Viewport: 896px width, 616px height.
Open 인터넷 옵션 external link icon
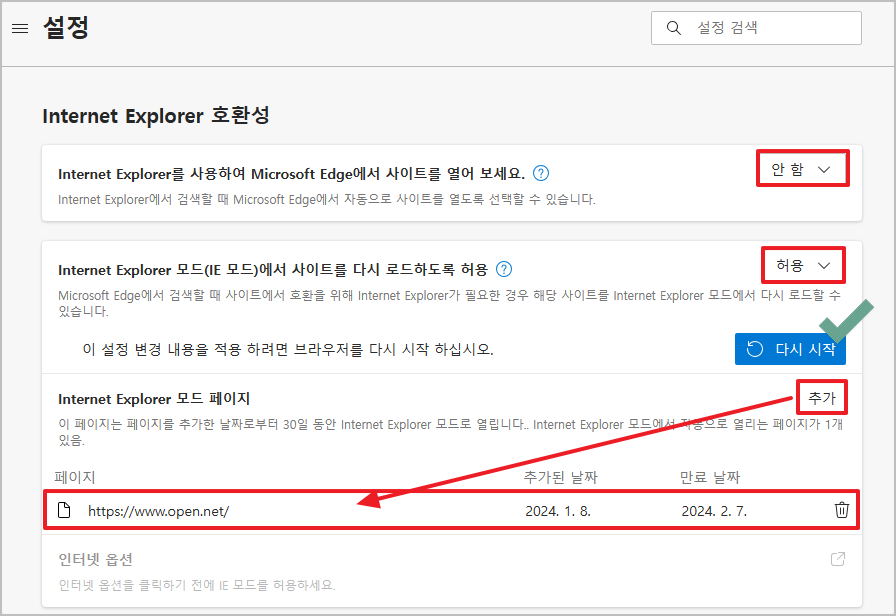[x=838, y=559]
